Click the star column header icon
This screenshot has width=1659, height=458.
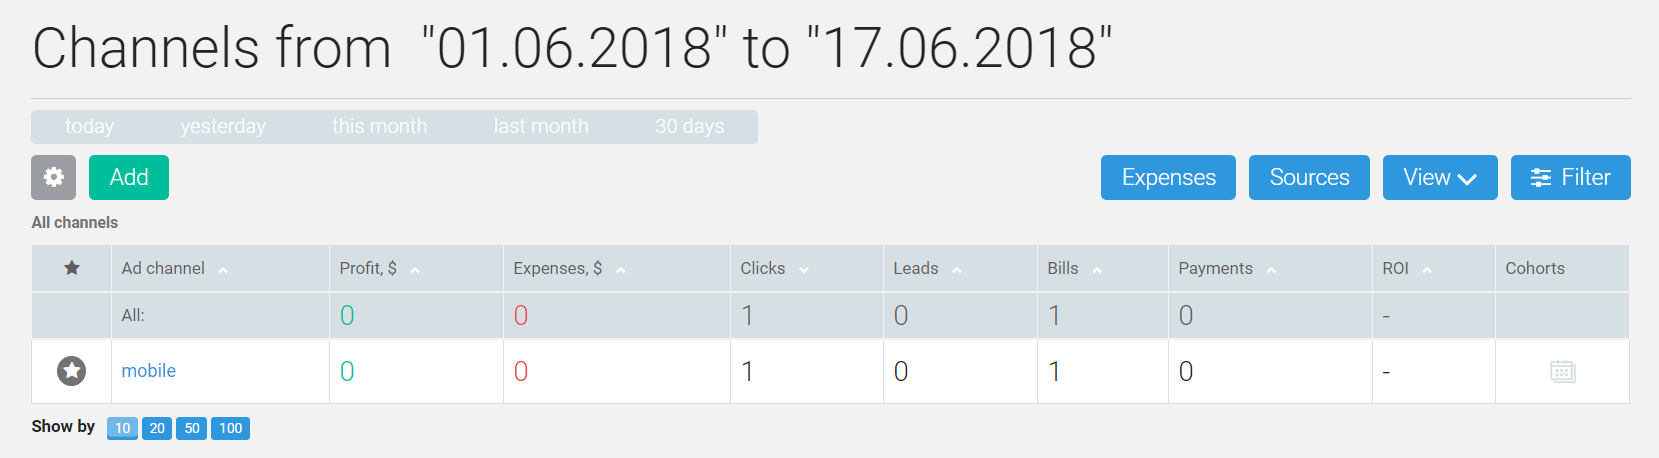click(72, 268)
